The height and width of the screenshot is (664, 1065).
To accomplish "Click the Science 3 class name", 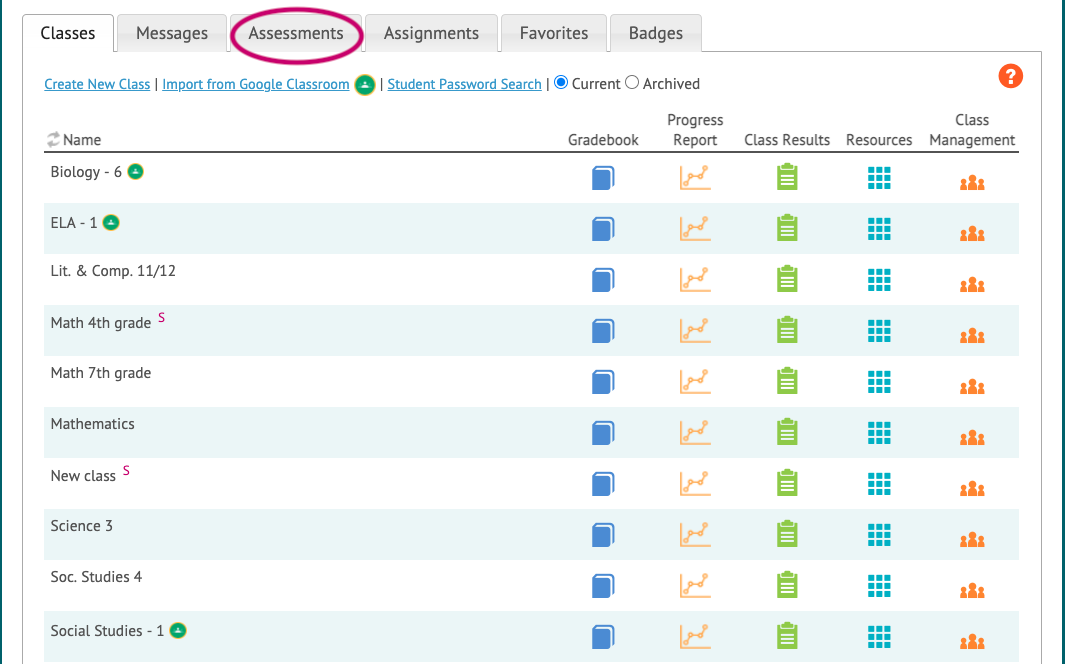I will click(x=82, y=525).
